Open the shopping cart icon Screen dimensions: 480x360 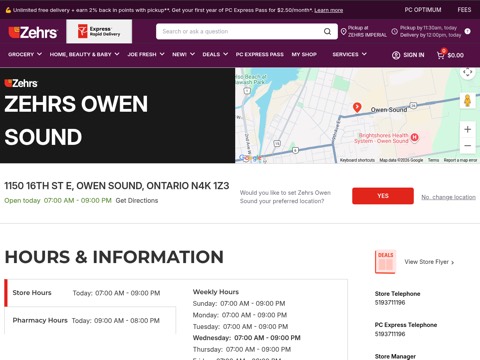pyautogui.click(x=441, y=55)
